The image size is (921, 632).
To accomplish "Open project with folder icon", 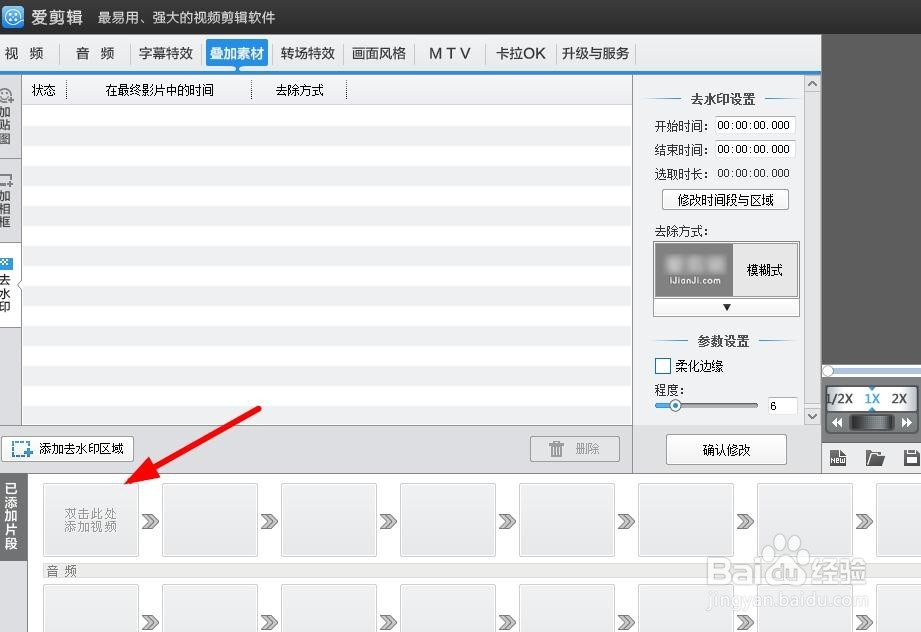I will coord(875,458).
